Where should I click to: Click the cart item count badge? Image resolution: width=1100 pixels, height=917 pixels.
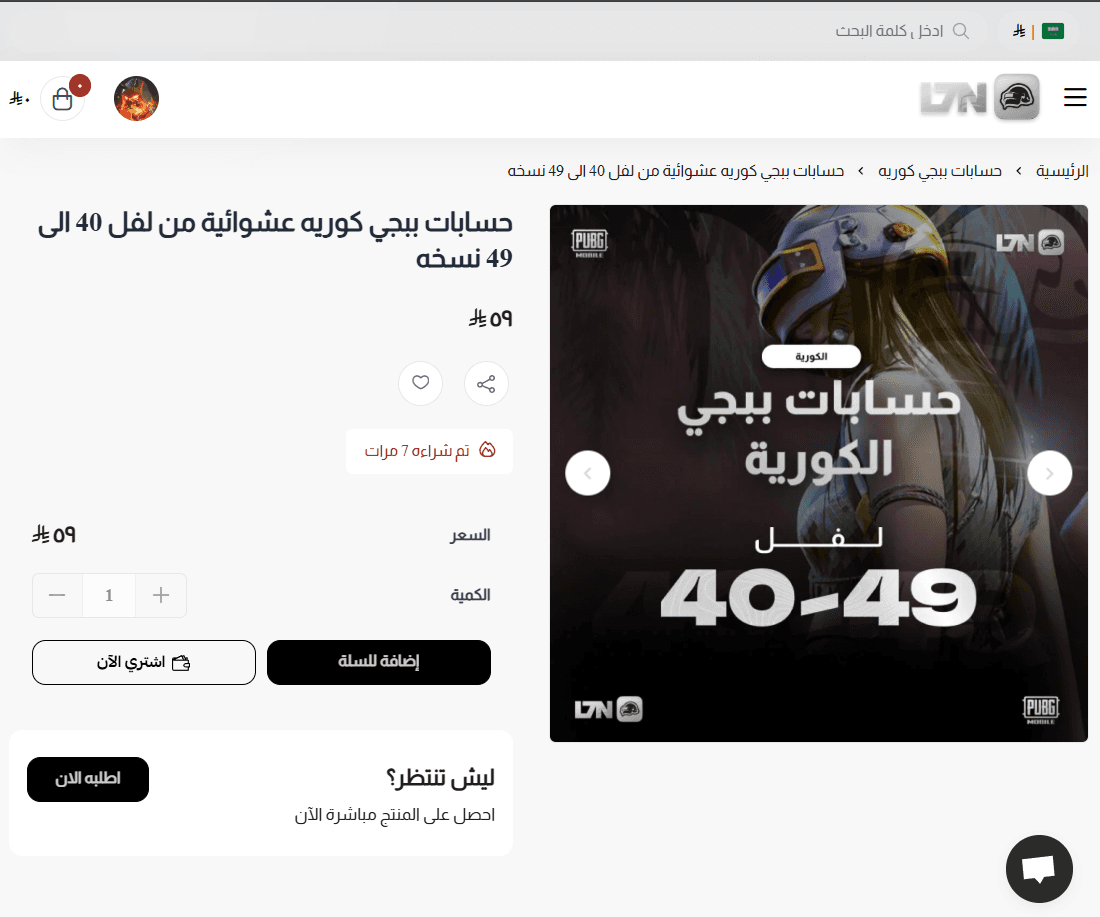[80, 86]
